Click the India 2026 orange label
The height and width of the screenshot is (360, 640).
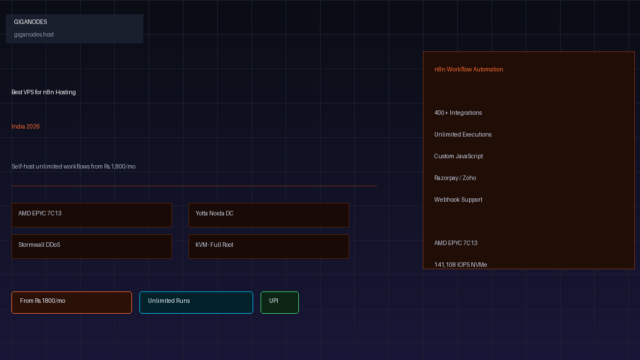click(x=26, y=127)
